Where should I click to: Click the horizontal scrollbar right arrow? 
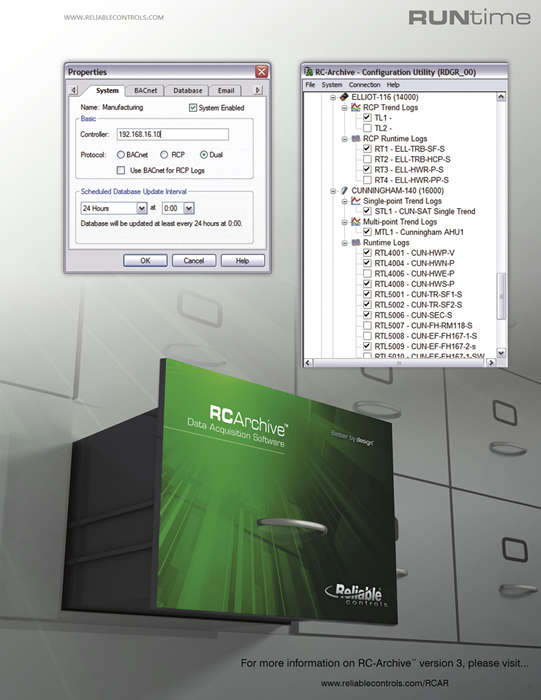tap(491, 362)
